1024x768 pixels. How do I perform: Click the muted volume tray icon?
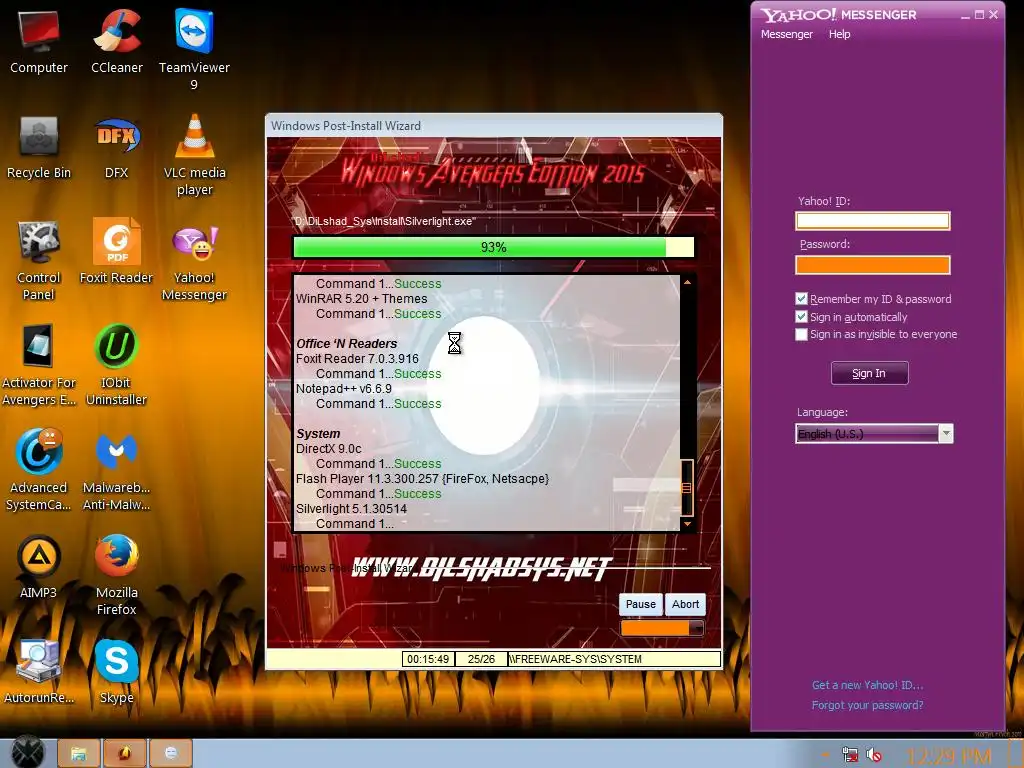click(x=874, y=756)
